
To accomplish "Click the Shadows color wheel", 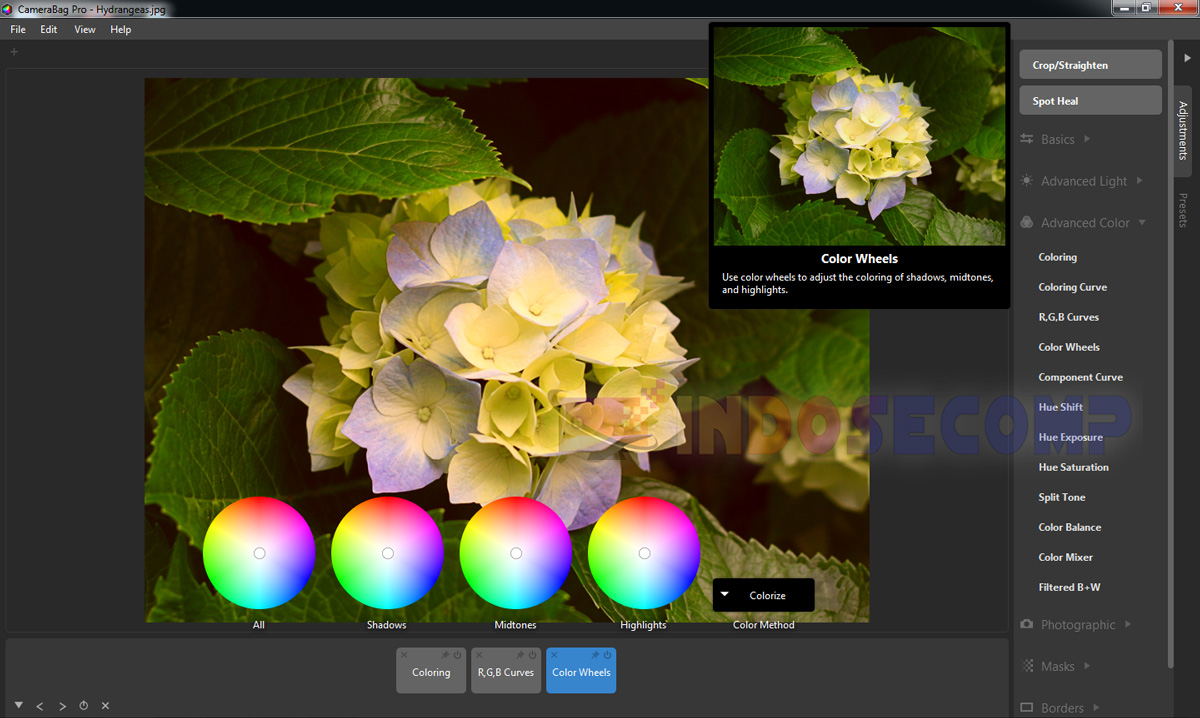I will pyautogui.click(x=387, y=552).
